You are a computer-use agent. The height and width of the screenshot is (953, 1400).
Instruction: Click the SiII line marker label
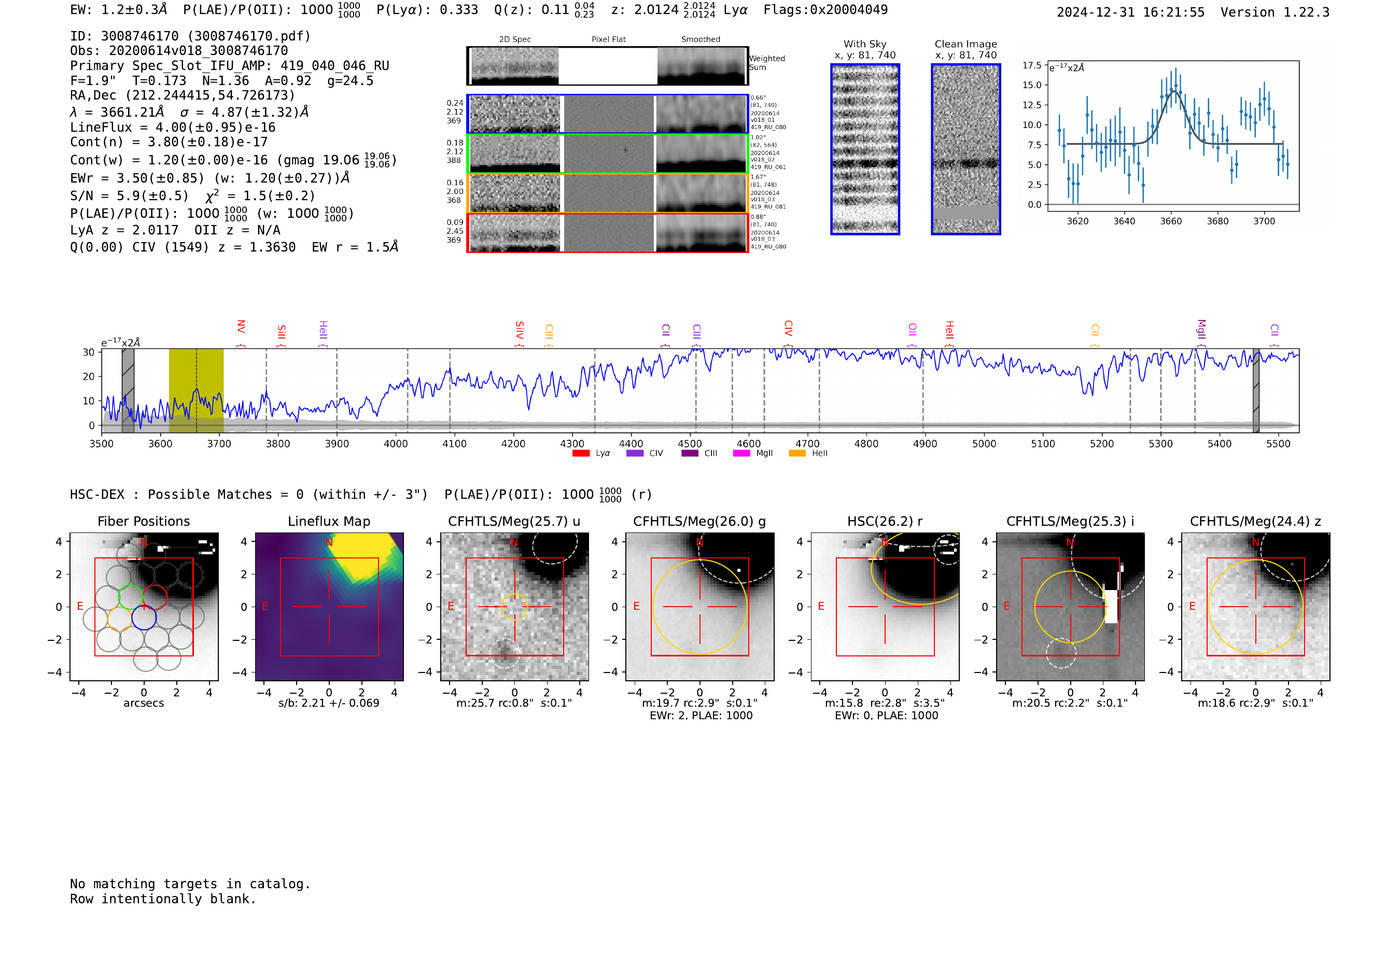pos(282,332)
